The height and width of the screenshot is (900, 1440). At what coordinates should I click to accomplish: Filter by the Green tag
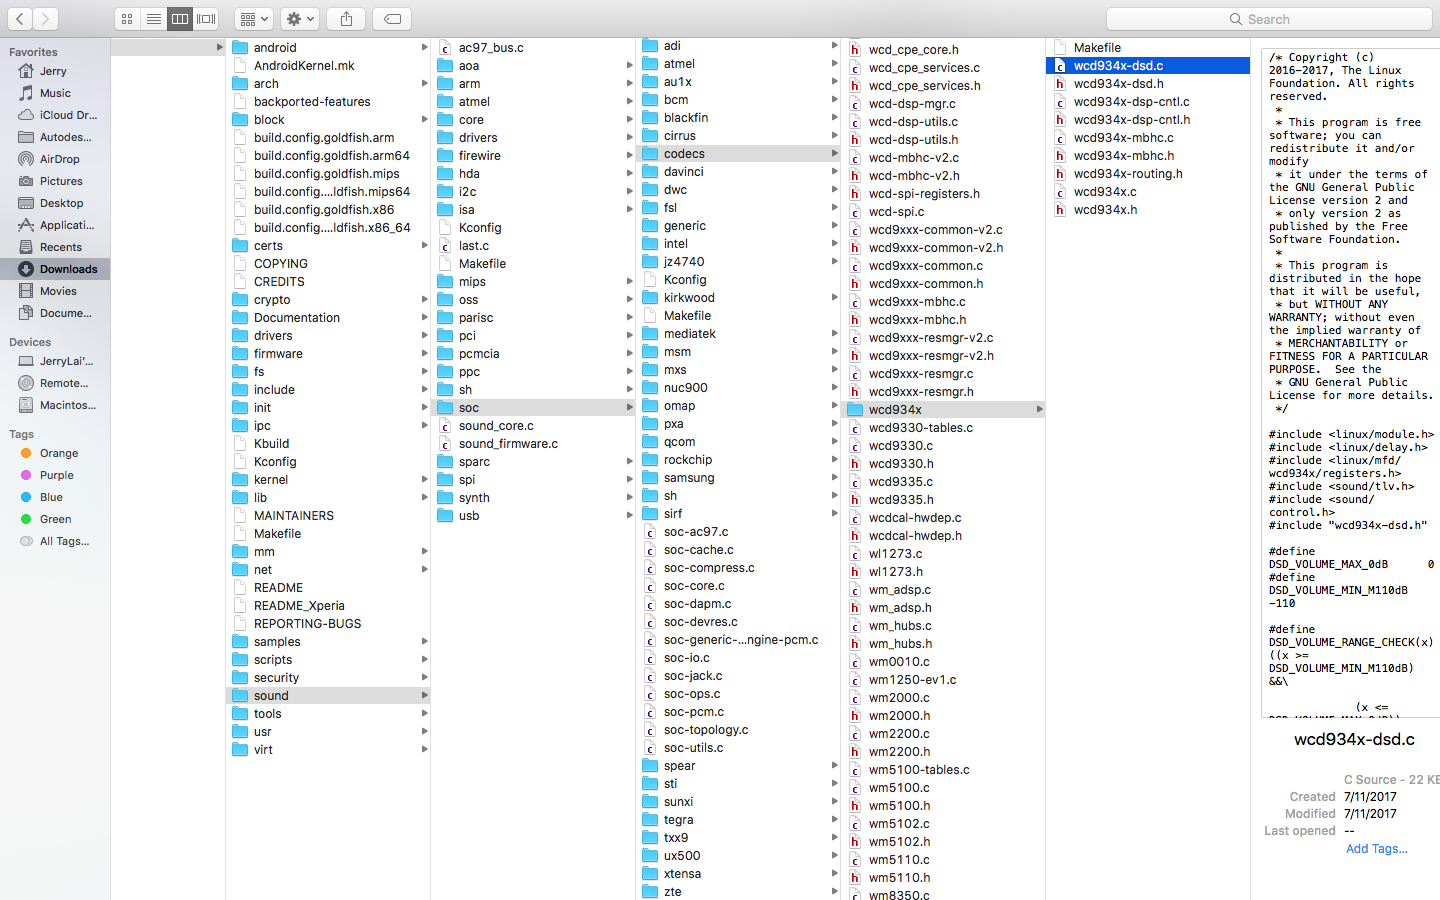pyautogui.click(x=55, y=519)
